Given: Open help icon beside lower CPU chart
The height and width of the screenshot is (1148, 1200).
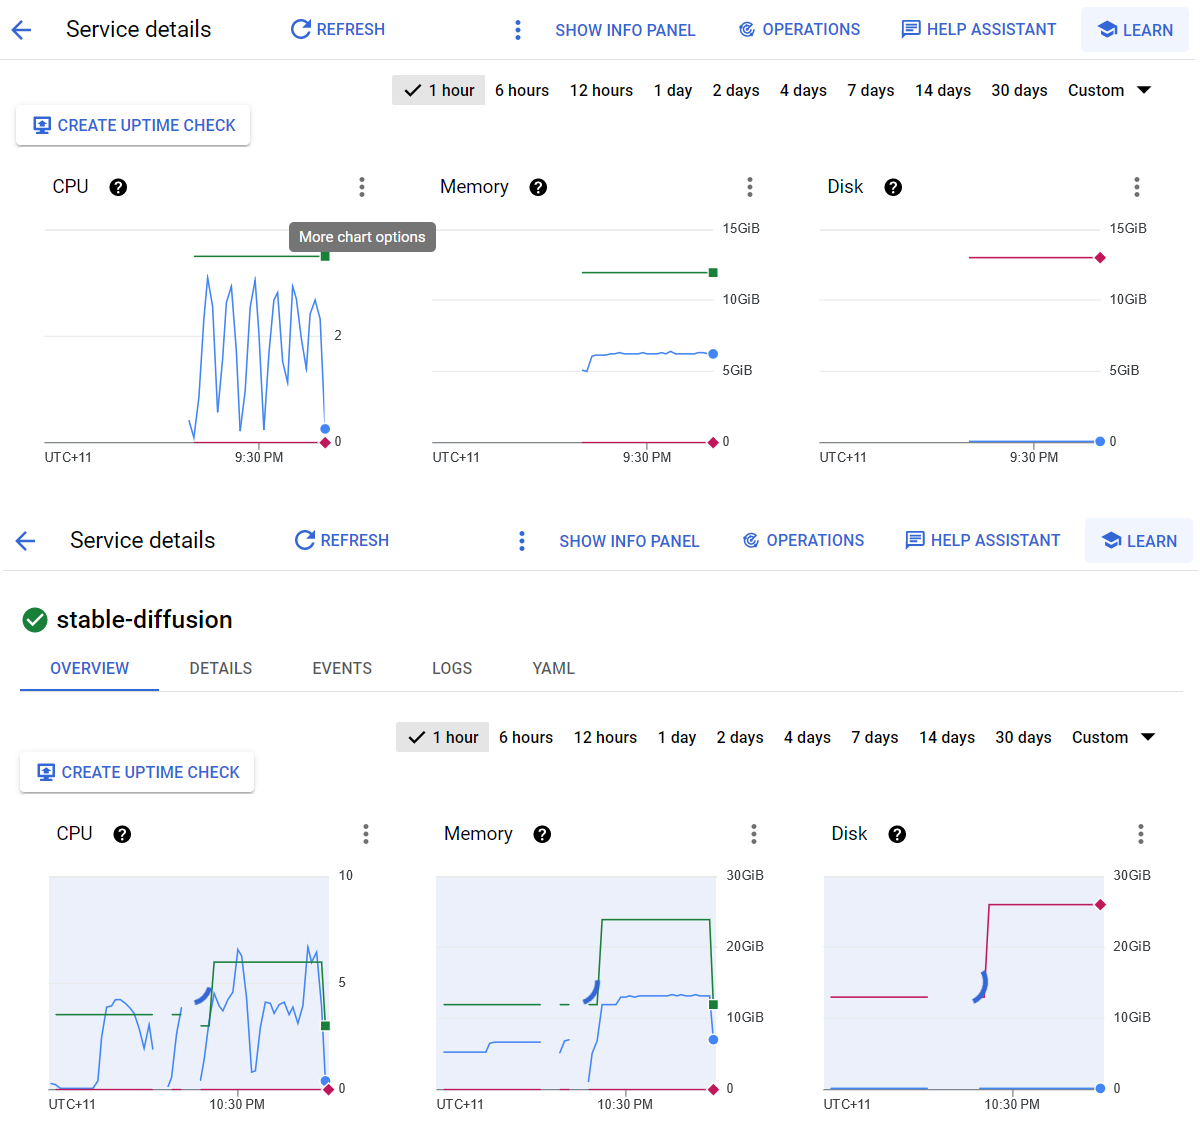Looking at the screenshot, I should [x=122, y=834].
